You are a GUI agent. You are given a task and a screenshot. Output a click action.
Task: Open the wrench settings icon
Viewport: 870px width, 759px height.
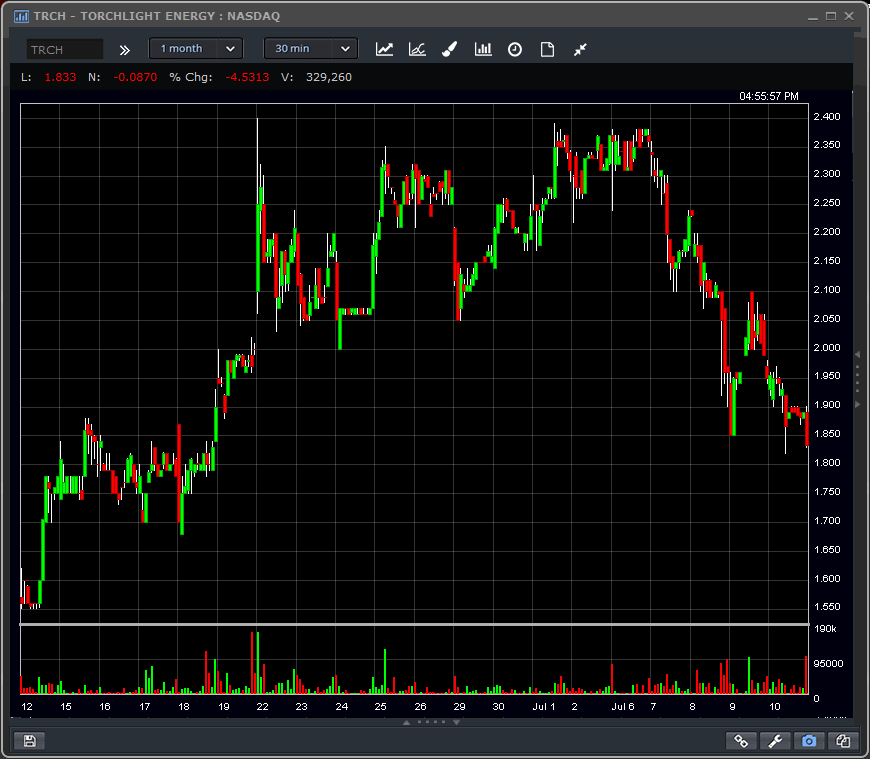click(x=775, y=741)
